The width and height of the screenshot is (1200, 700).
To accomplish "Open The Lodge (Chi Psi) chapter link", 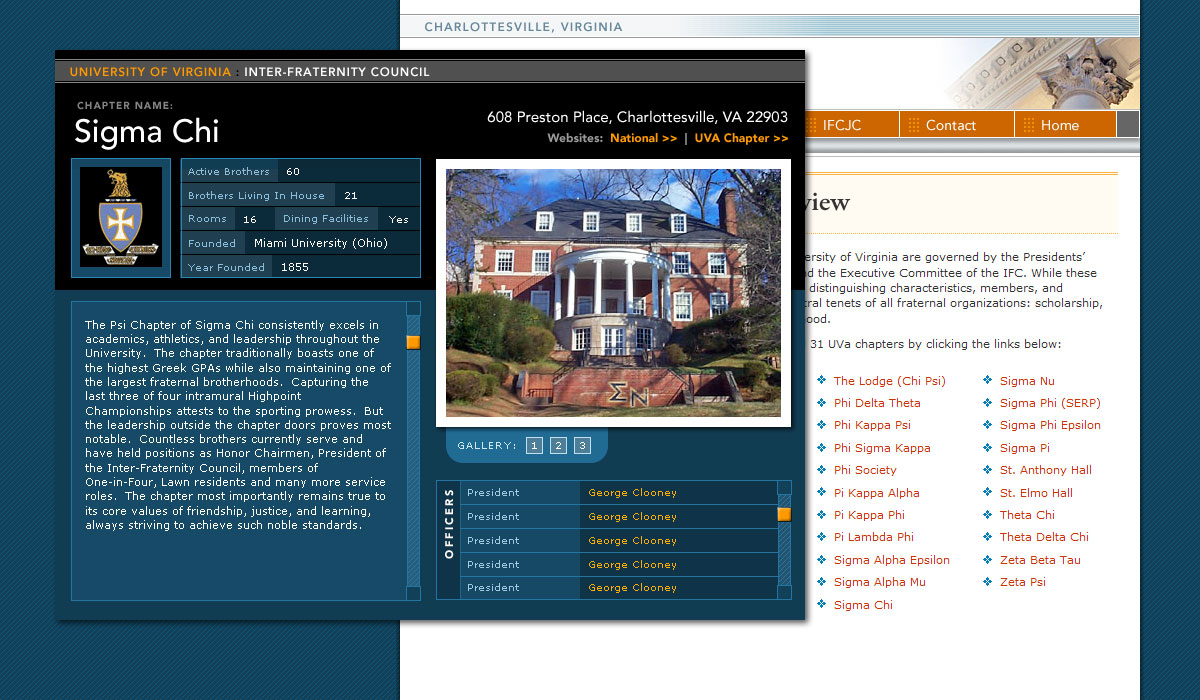I will pyautogui.click(x=889, y=381).
